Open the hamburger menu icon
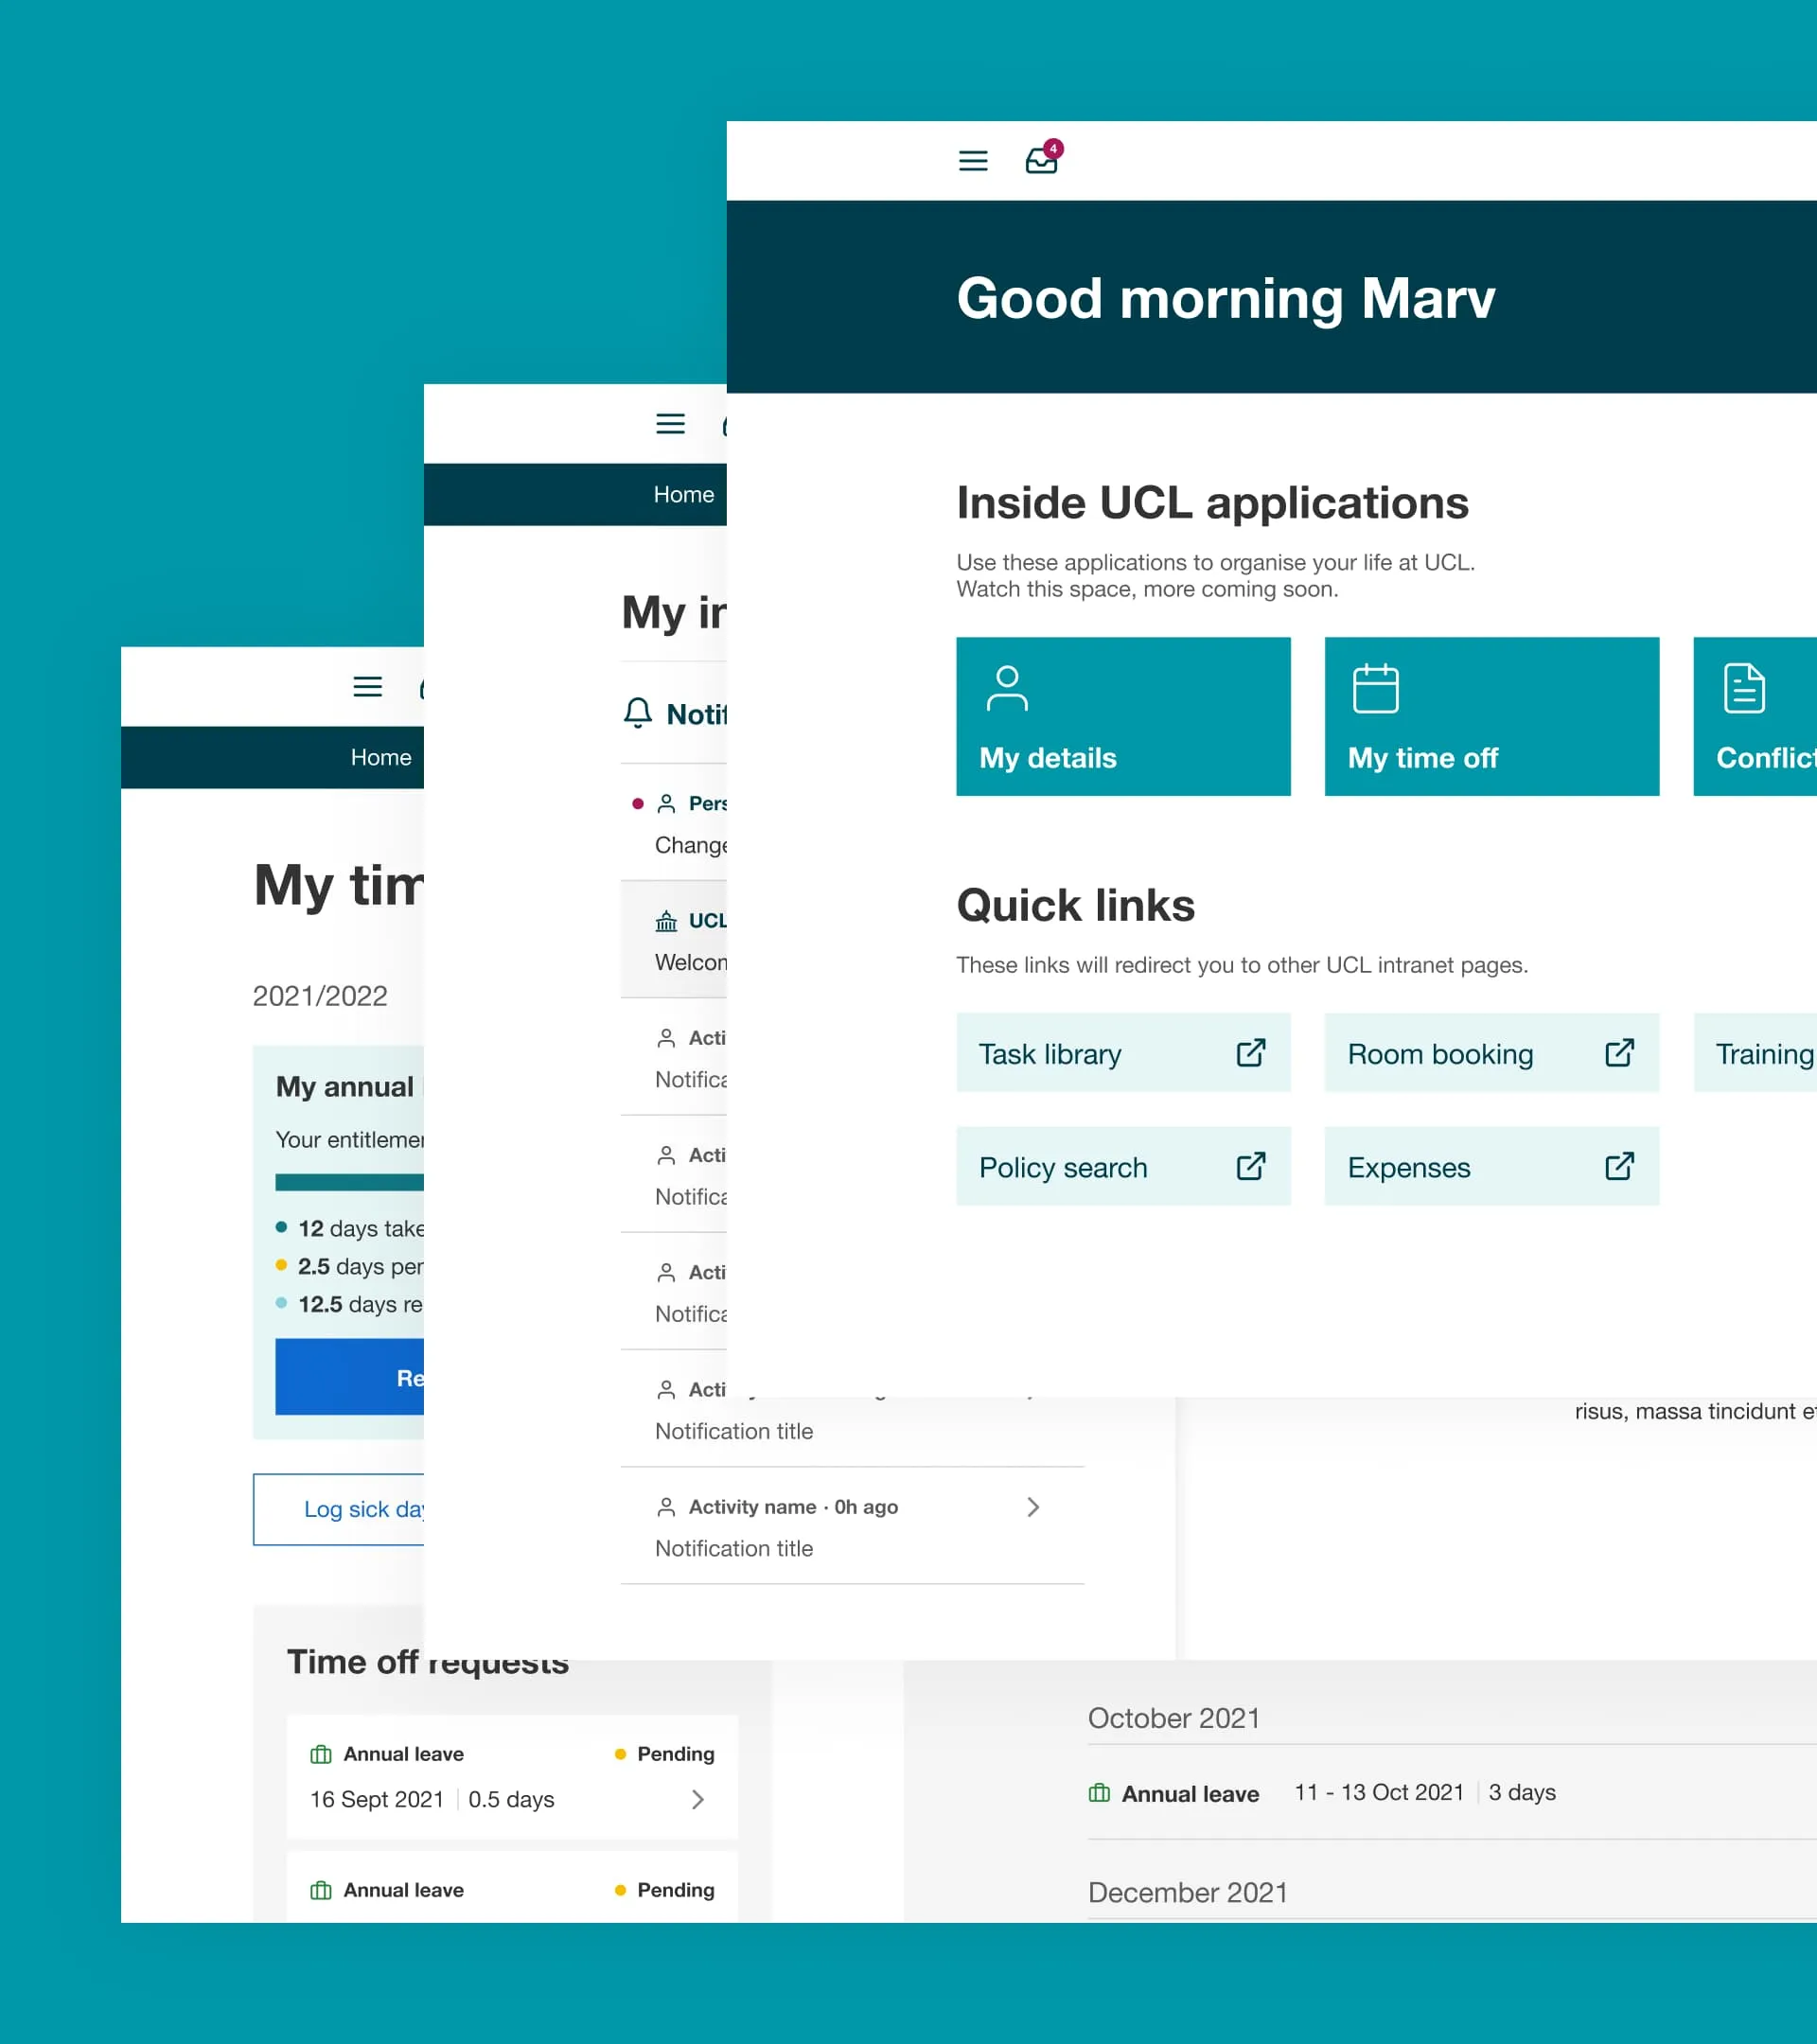This screenshot has height=2044, width=1817. 974,161
